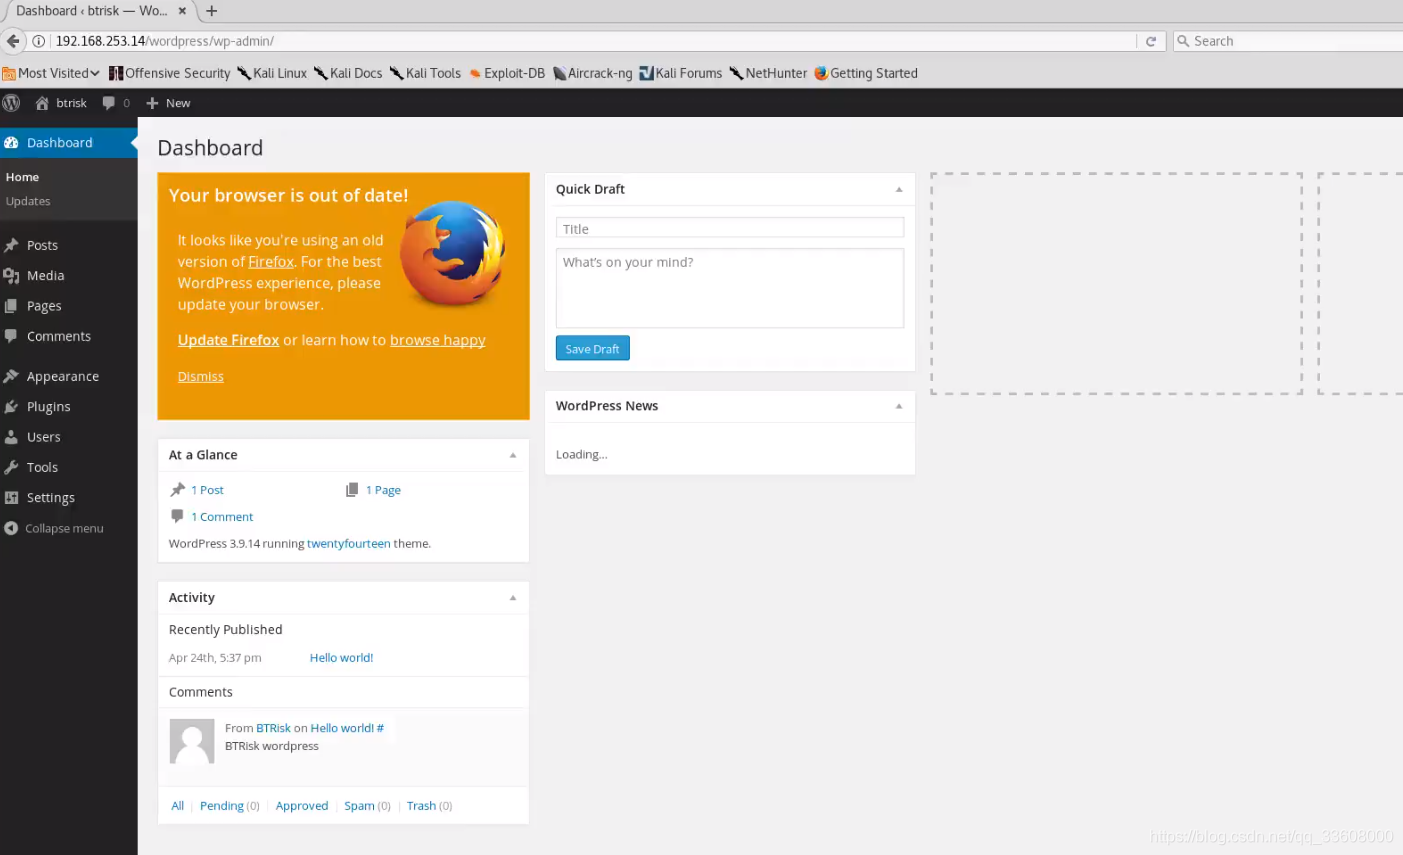Viewport: 1403px width, 855px height.
Task: Click the Media icon in sidebar
Action: [x=11, y=276]
